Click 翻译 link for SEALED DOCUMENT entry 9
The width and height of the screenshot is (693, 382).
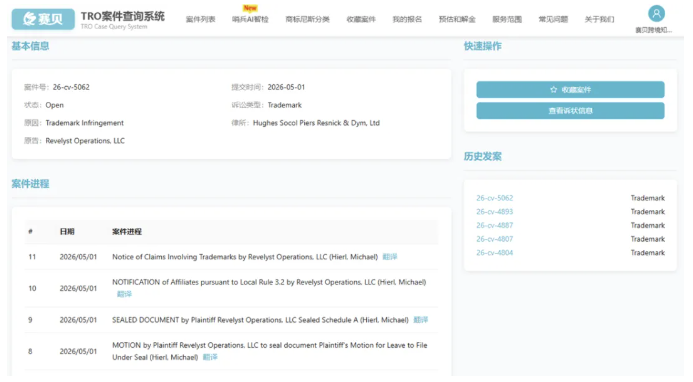(421, 320)
